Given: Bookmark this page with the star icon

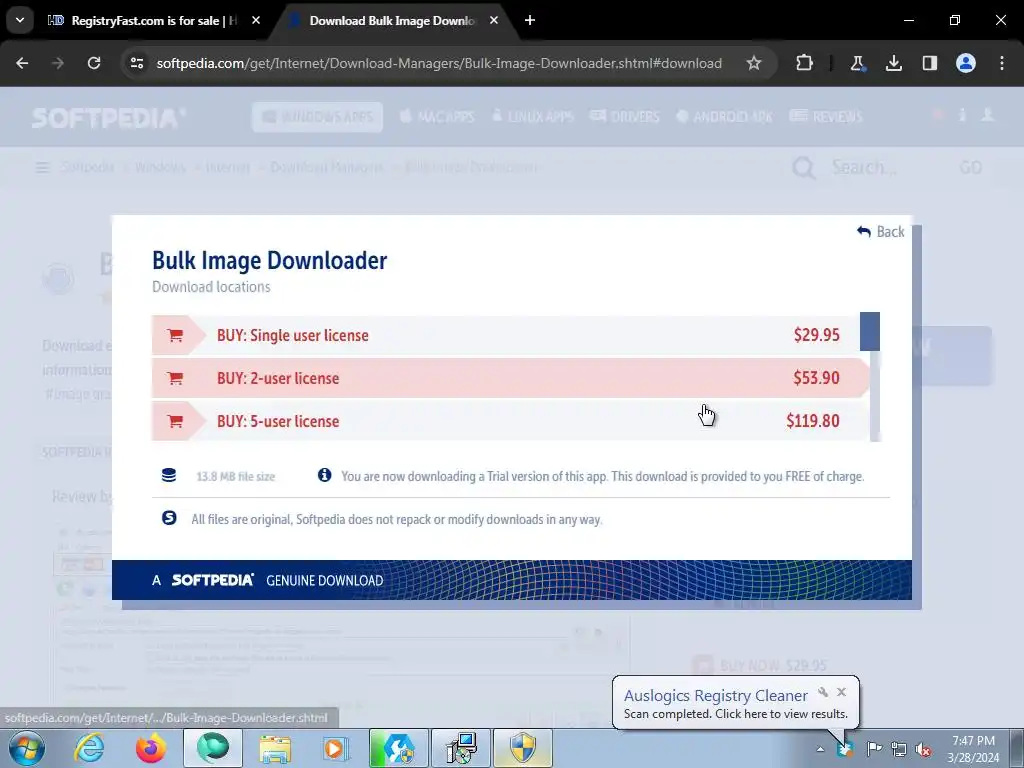Looking at the screenshot, I should (754, 63).
